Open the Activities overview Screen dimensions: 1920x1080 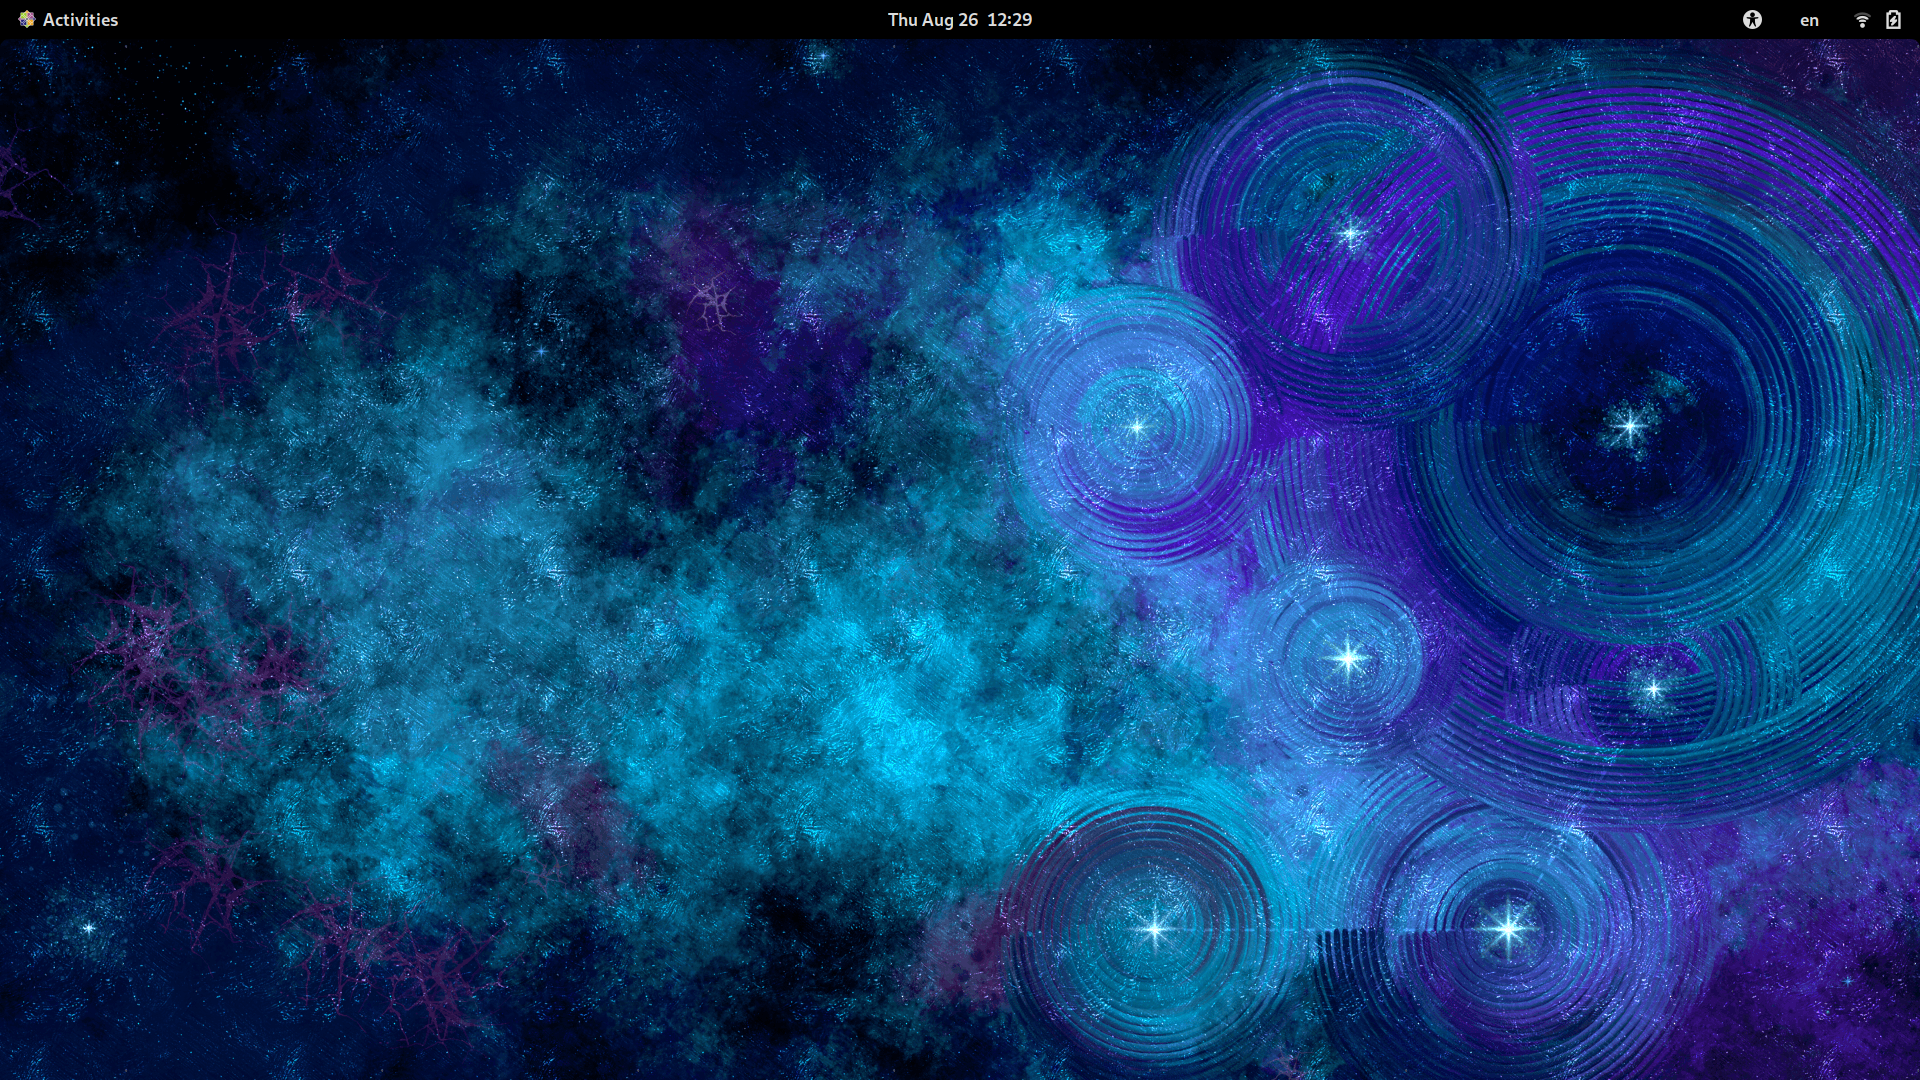[80, 20]
